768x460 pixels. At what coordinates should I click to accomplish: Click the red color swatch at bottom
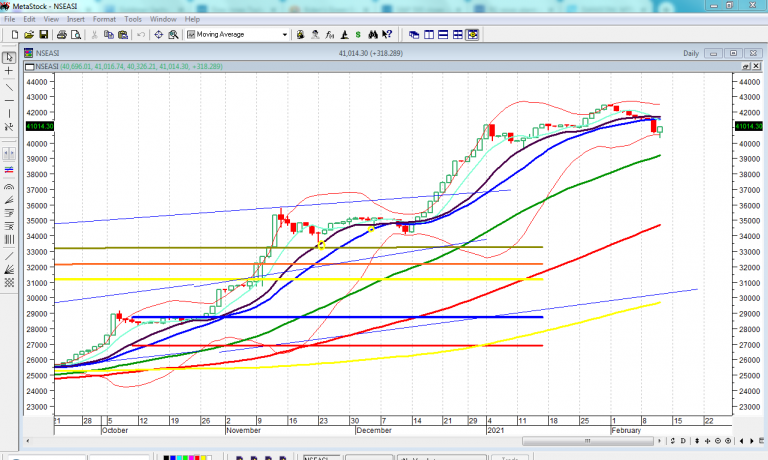197,458
